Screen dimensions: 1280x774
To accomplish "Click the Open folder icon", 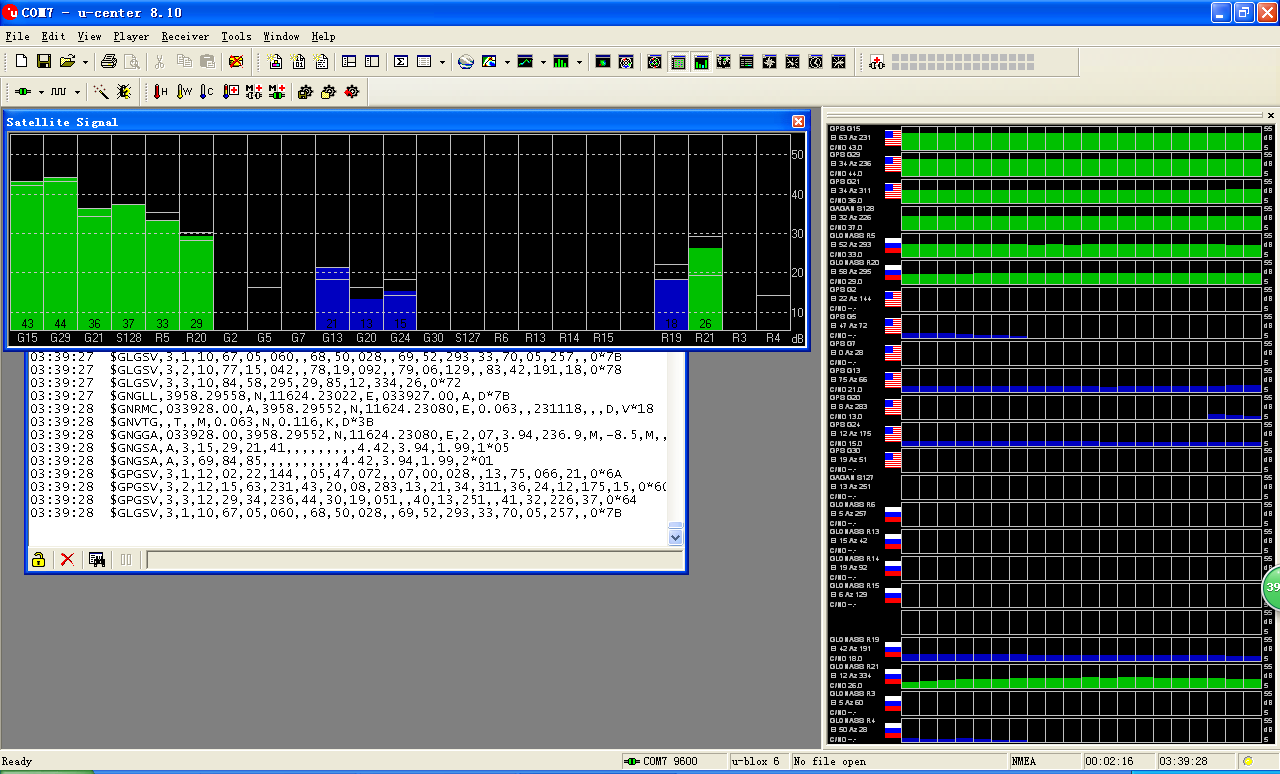I will point(68,62).
